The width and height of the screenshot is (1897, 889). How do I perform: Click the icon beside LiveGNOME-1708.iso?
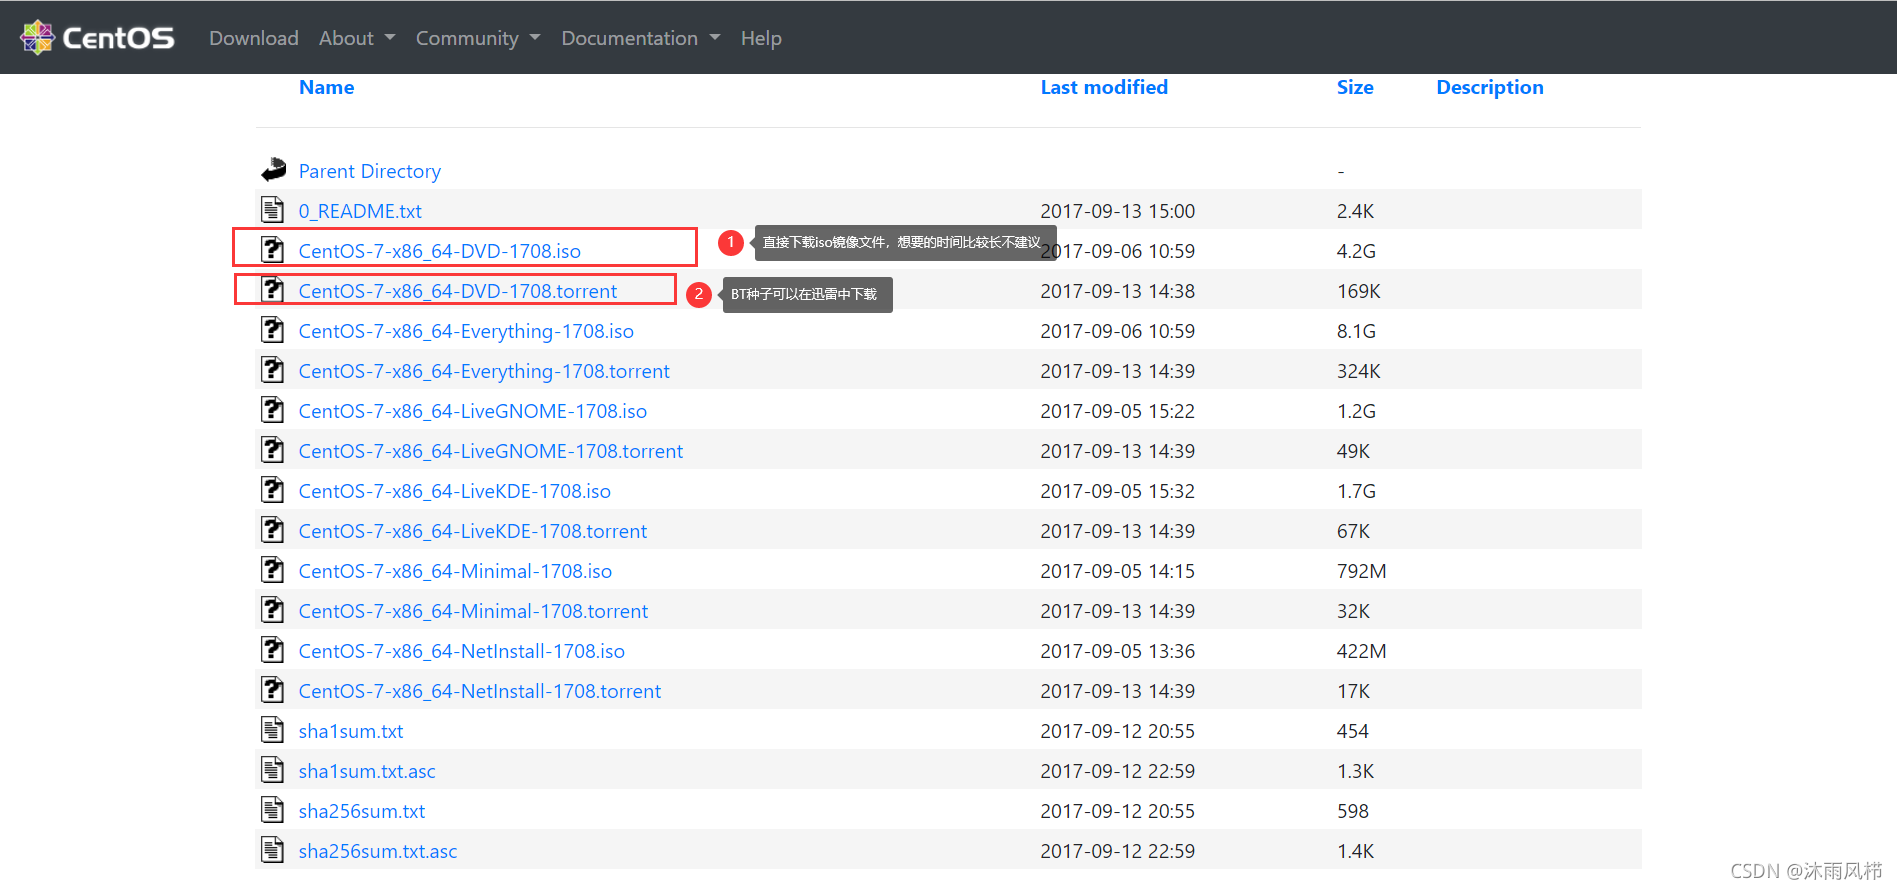272,409
